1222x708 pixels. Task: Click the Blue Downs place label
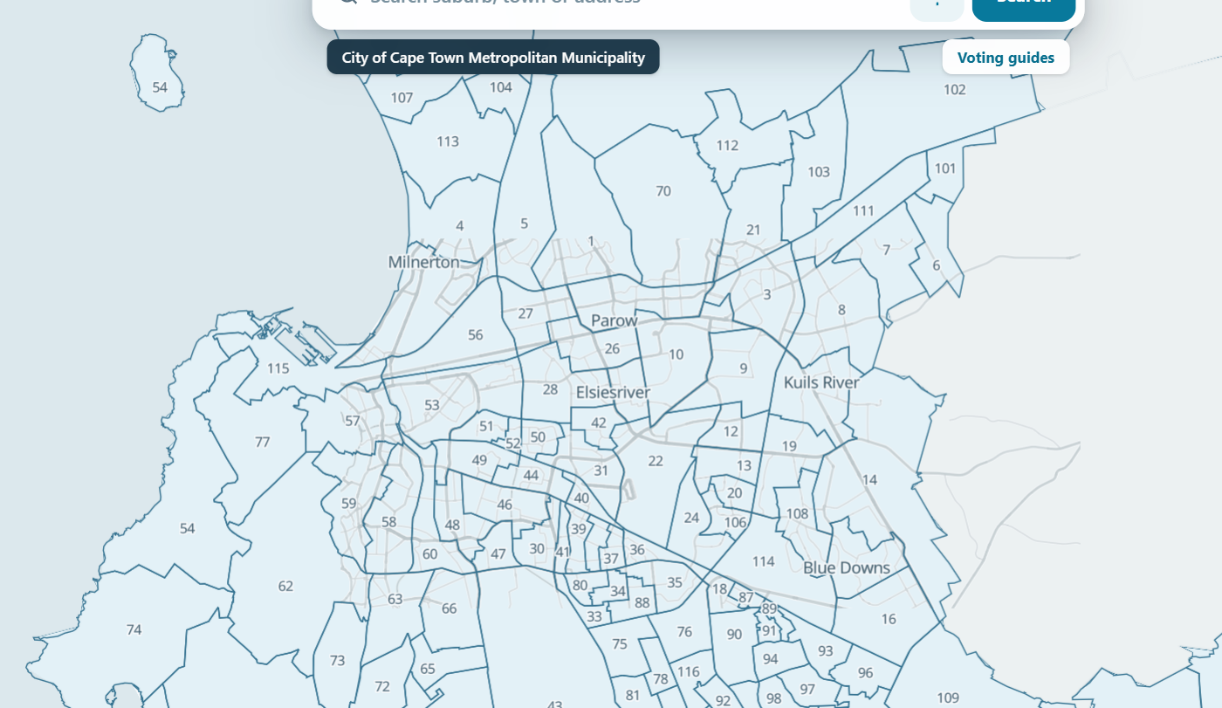pos(846,568)
